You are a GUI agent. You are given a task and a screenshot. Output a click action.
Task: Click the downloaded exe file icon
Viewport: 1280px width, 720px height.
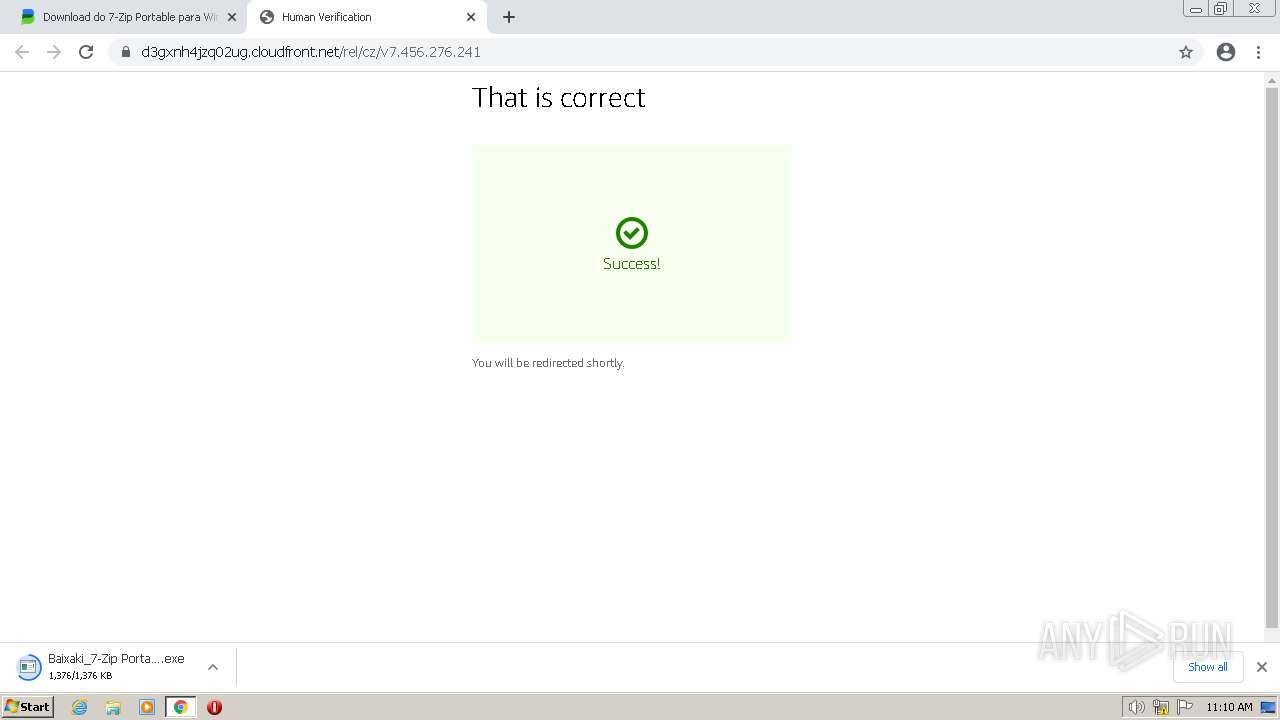29,666
